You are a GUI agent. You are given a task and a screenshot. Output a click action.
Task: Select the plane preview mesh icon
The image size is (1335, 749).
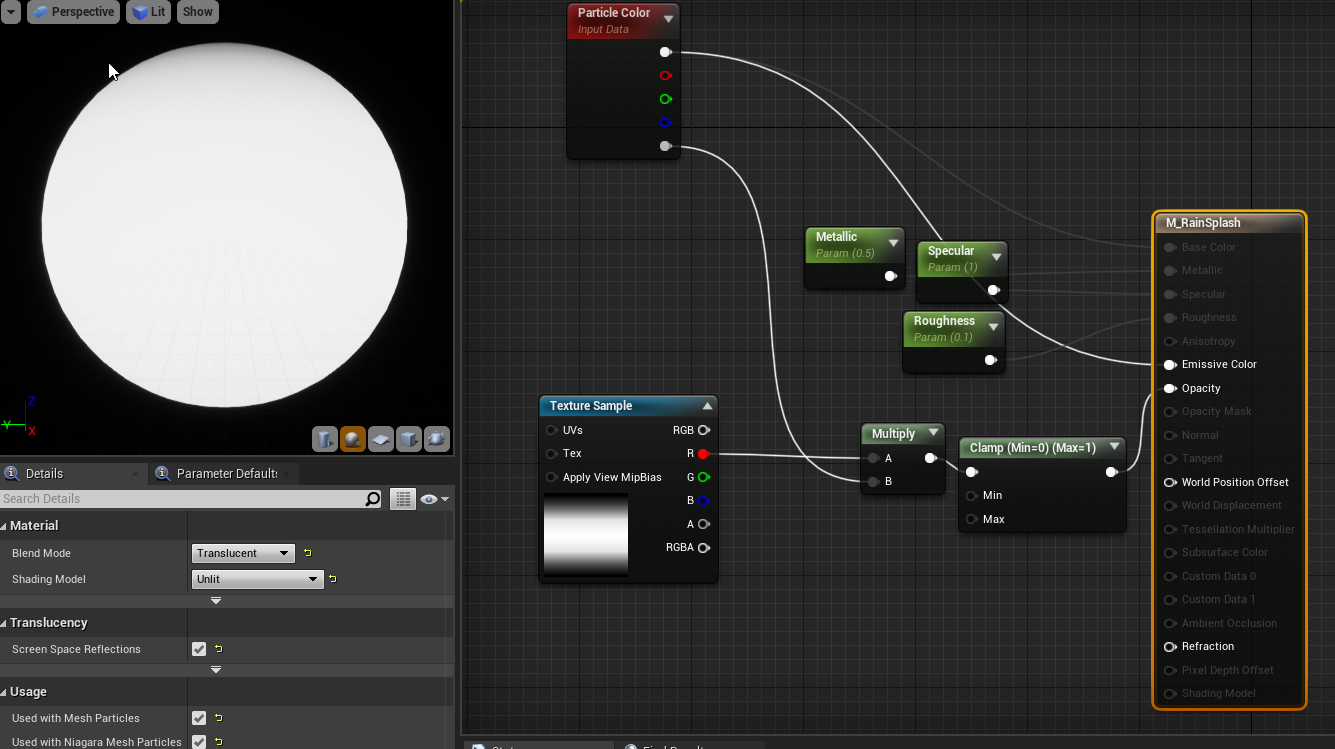380,438
